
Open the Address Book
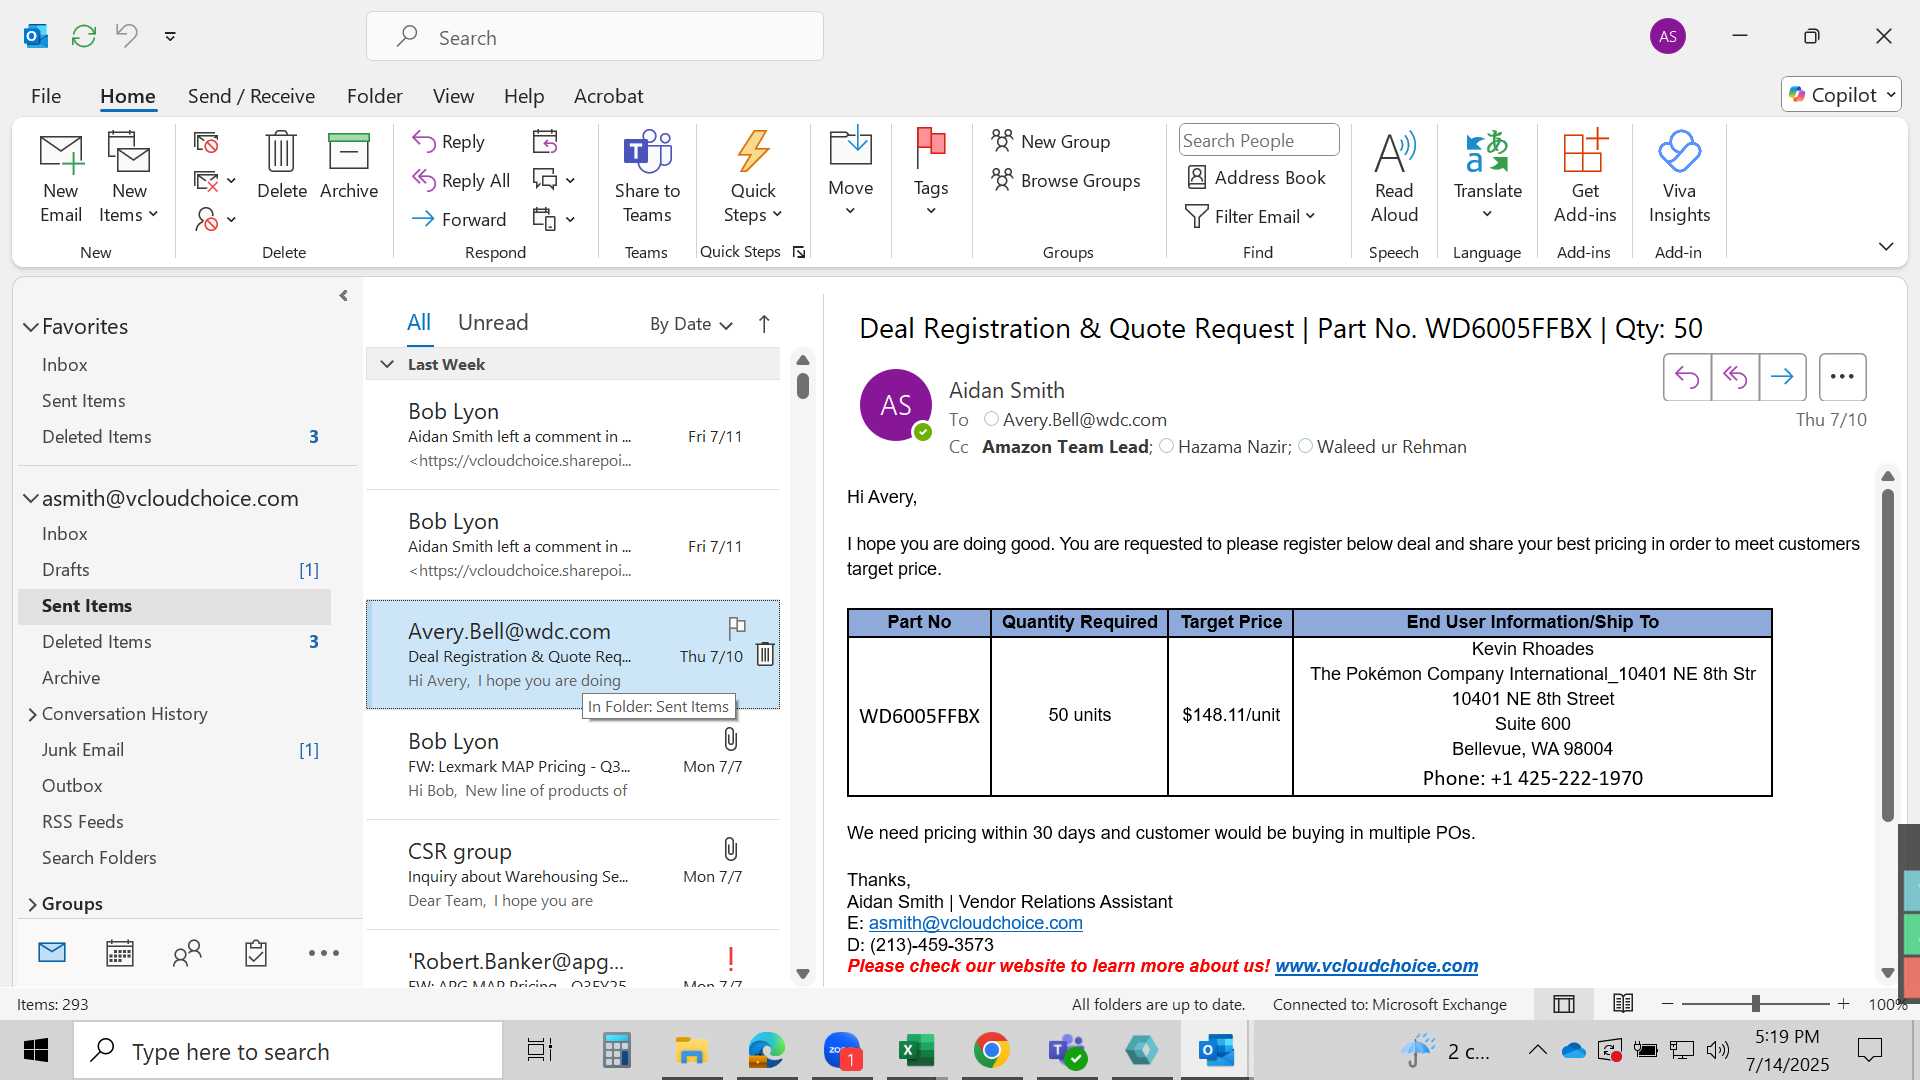(x=1256, y=178)
